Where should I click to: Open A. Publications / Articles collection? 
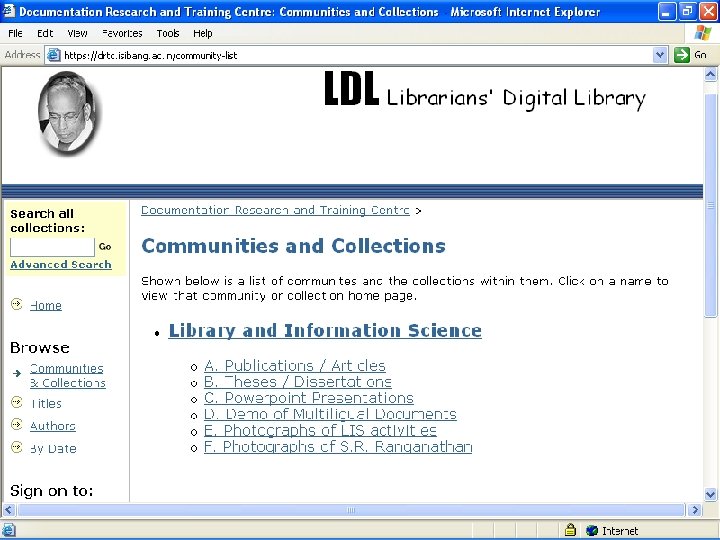(x=295, y=366)
